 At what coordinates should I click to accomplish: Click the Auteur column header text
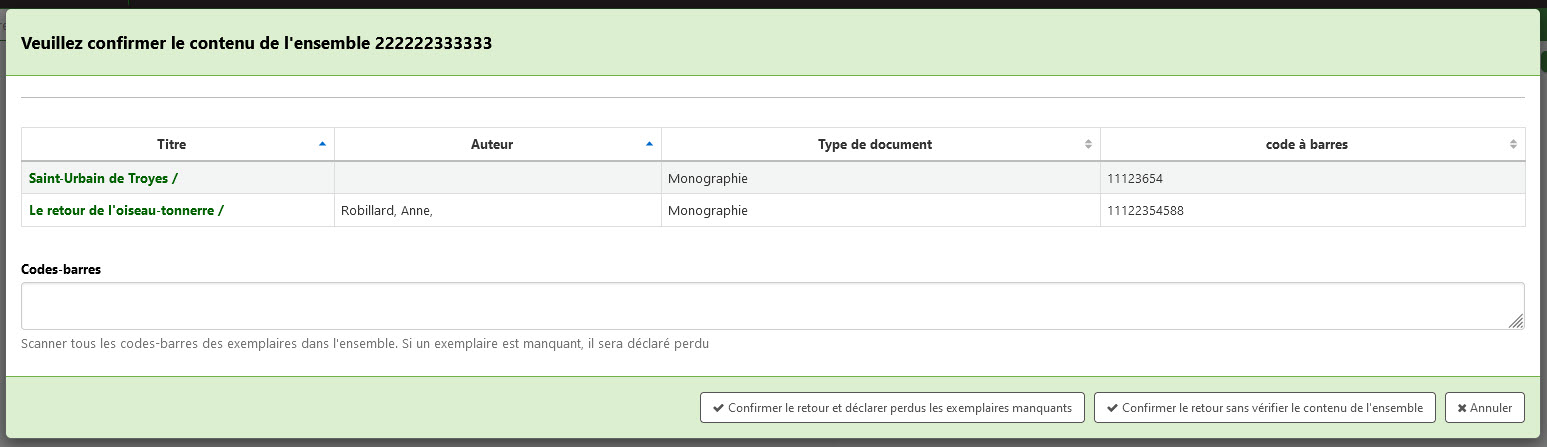point(492,144)
